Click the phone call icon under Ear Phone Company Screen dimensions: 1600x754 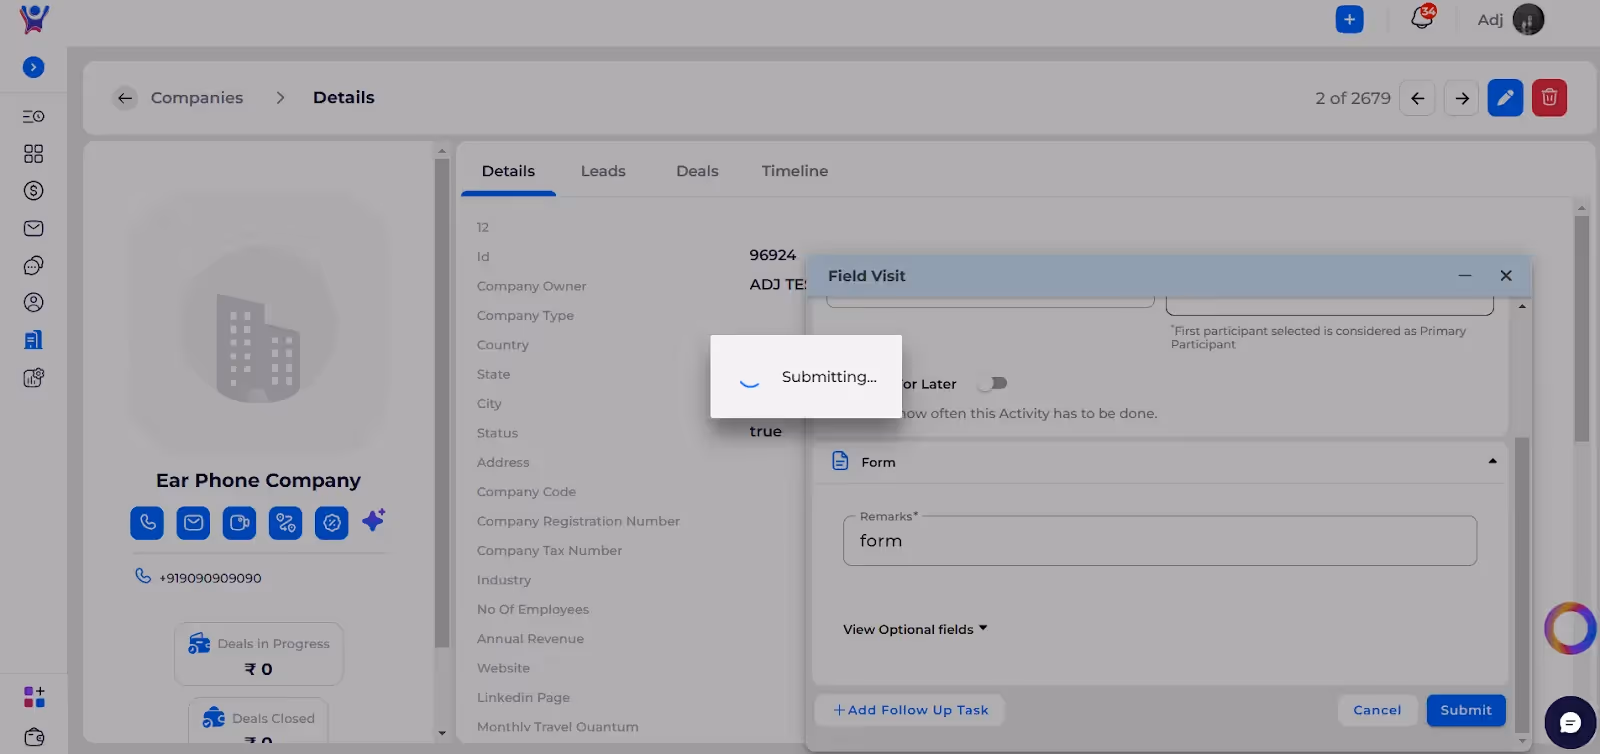click(x=147, y=523)
